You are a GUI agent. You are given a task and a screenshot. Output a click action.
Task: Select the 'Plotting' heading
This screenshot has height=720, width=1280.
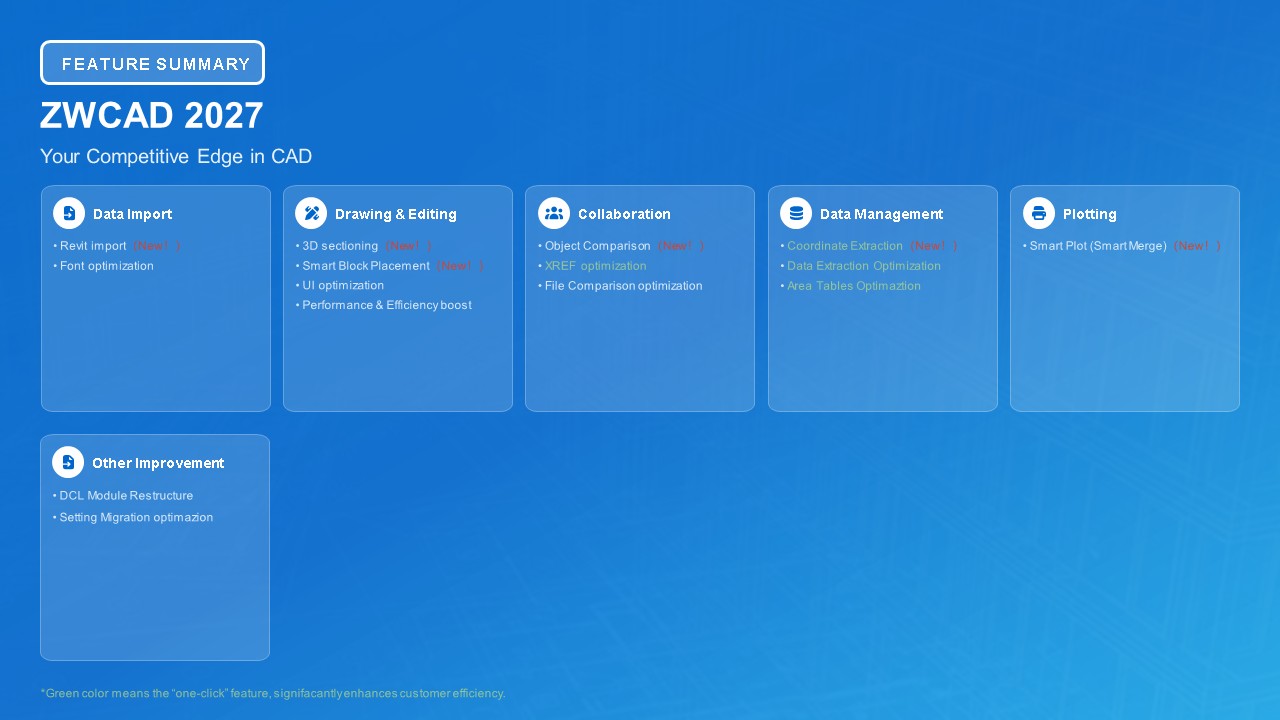(1090, 214)
